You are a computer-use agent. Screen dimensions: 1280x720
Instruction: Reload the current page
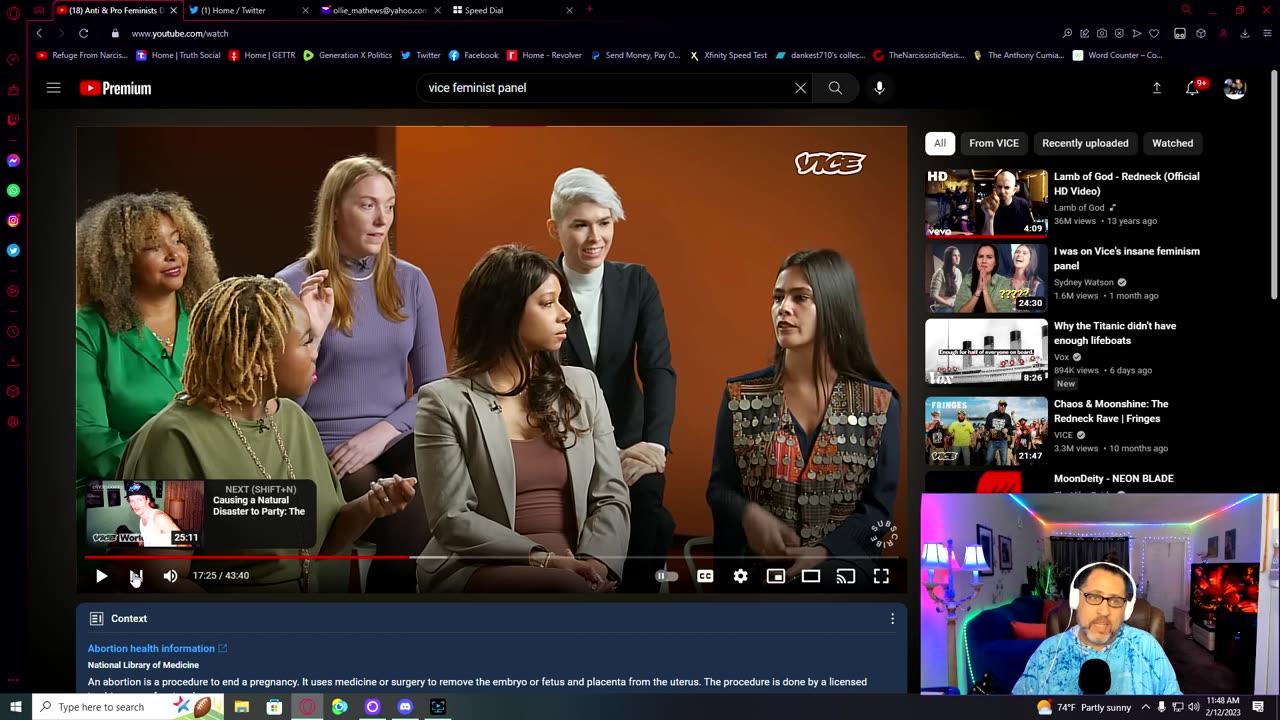point(84,33)
